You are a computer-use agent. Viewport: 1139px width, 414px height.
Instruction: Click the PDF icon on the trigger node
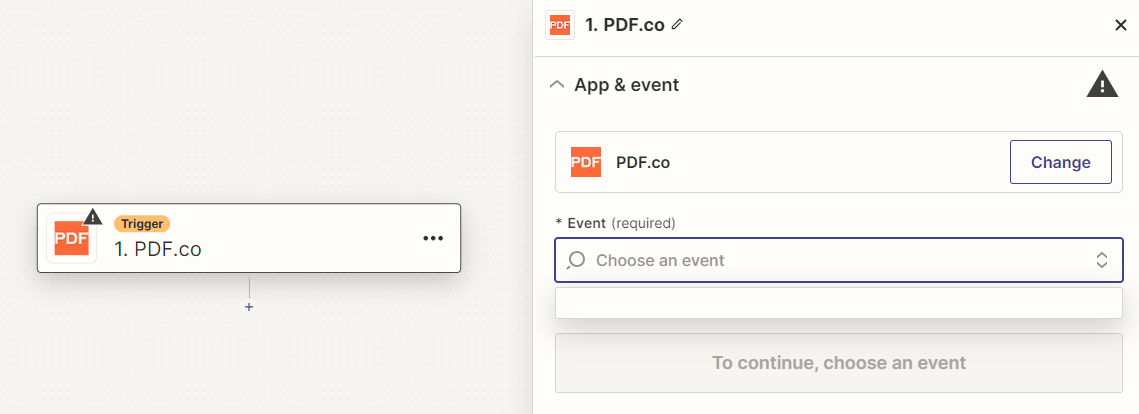click(71, 240)
